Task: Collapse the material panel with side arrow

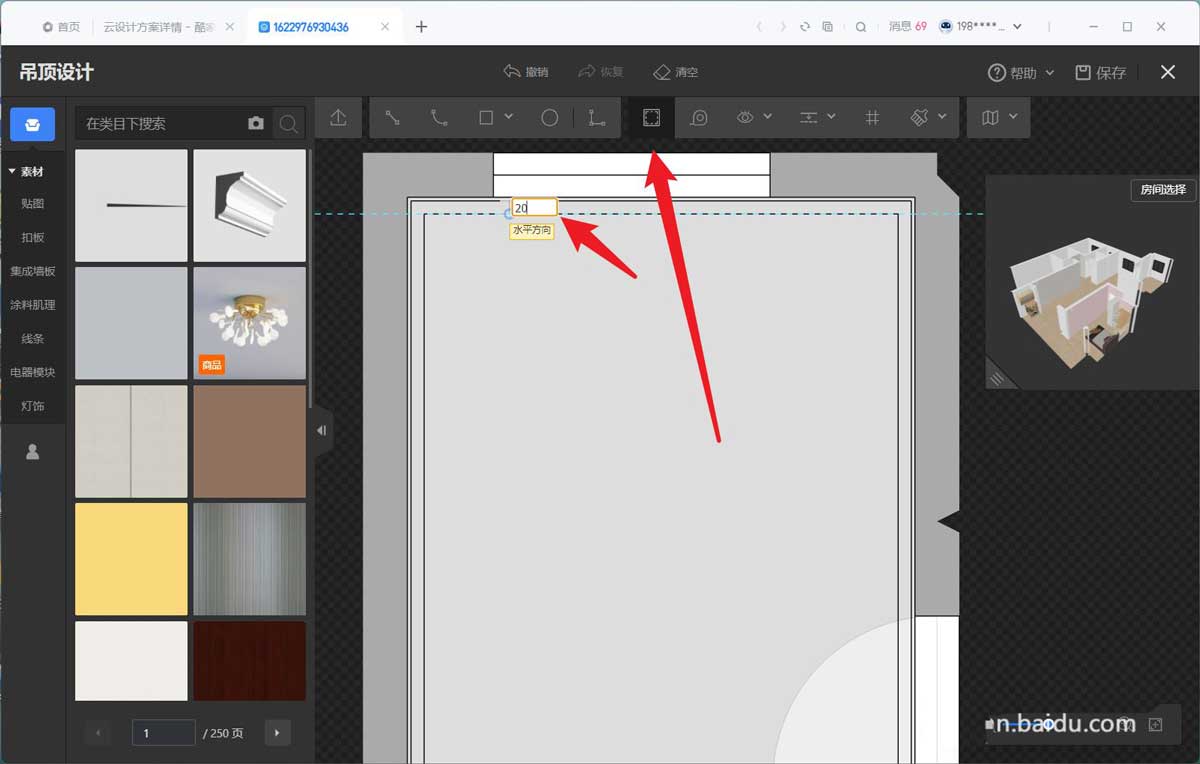Action: tap(321, 431)
